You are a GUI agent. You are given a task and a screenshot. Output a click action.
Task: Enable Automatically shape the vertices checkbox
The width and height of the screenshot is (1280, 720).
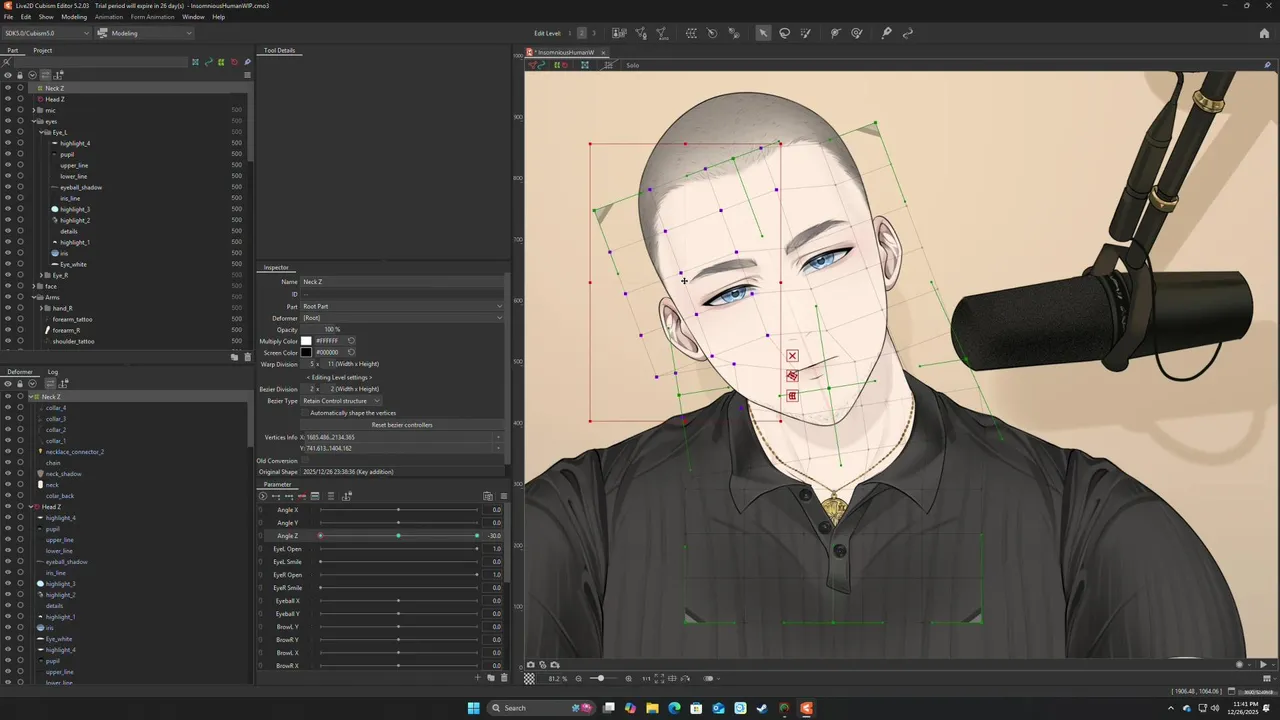[x=305, y=413]
